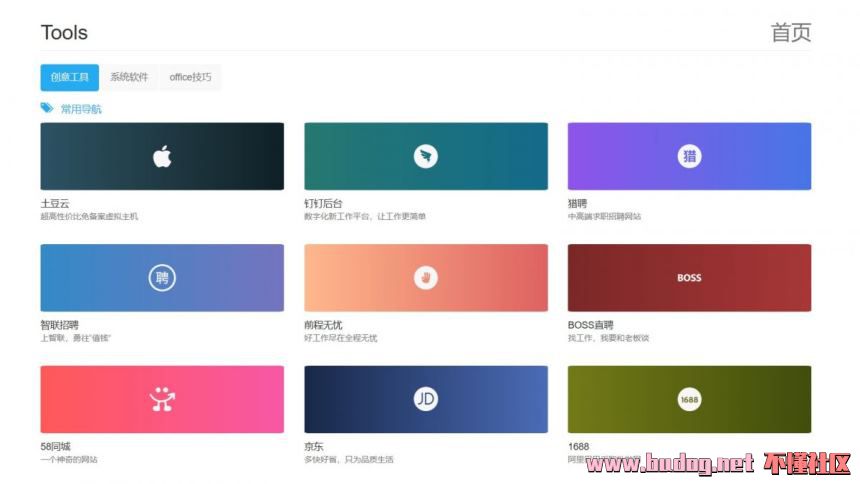860x484 pixels.
Task: Open the 1688 title link
Action: tap(579, 447)
